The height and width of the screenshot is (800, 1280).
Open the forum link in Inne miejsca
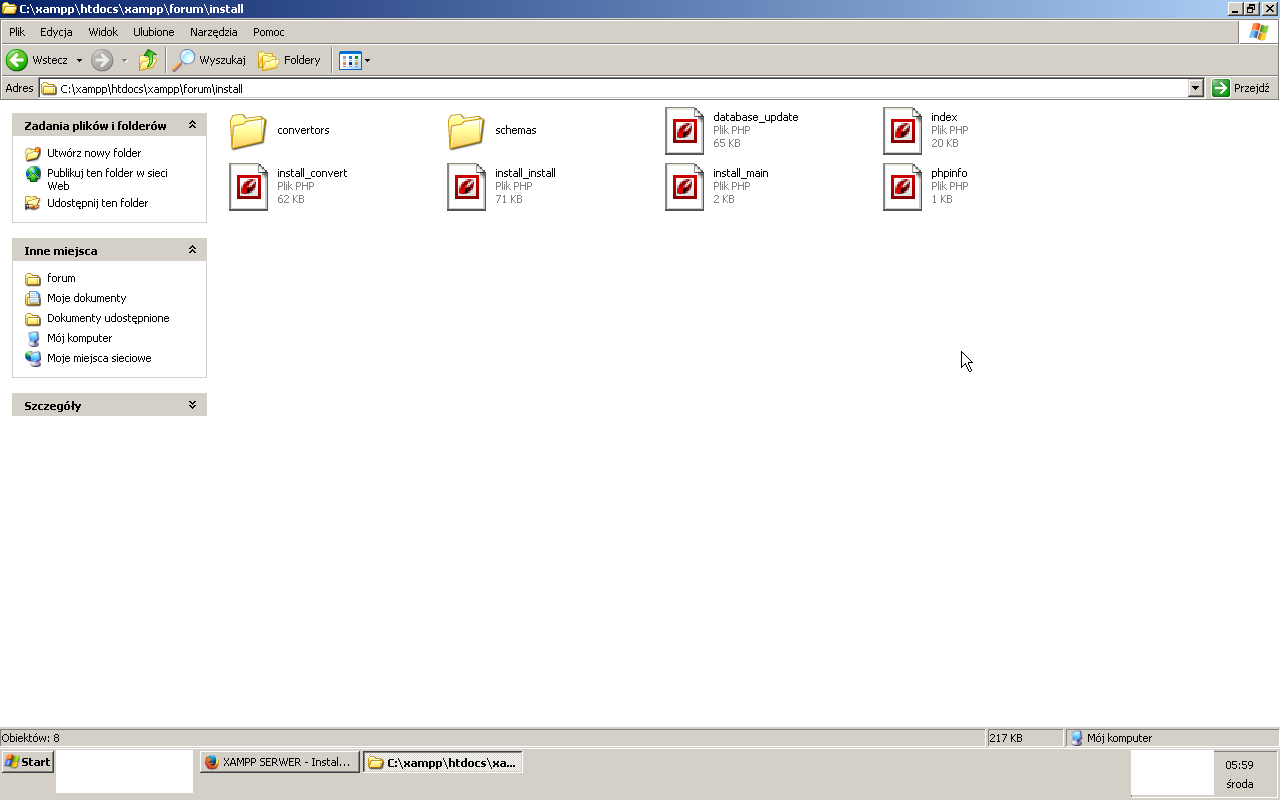click(61, 278)
